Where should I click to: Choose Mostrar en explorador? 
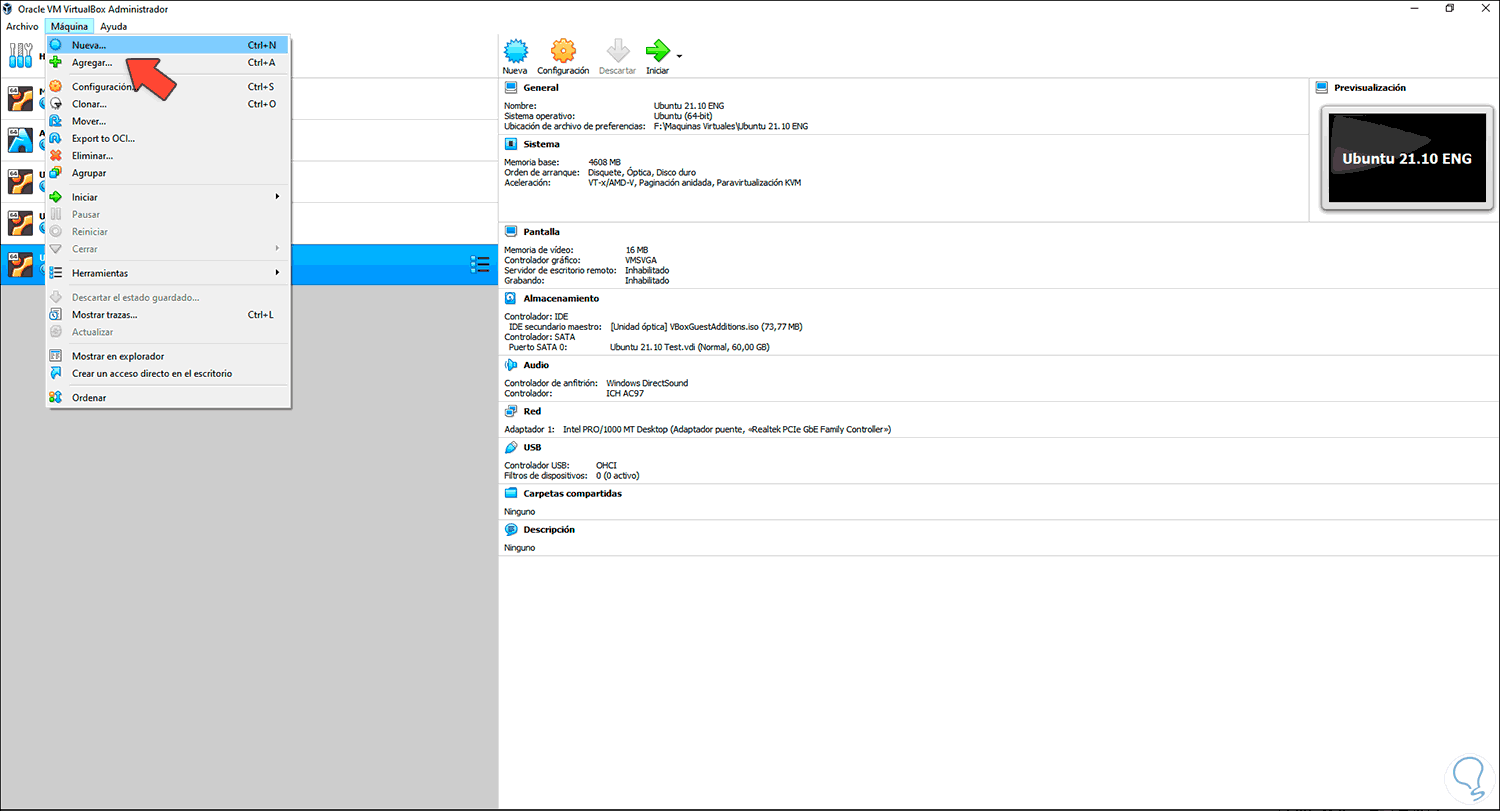point(168,356)
